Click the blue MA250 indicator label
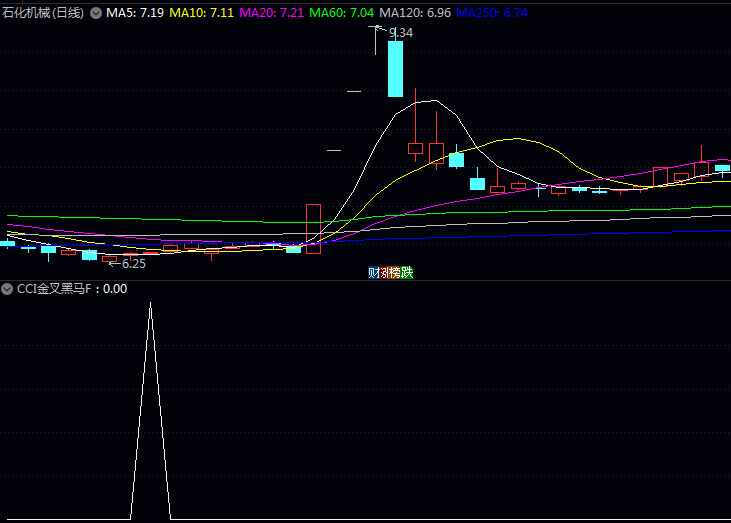The image size is (731, 523). (x=492, y=13)
